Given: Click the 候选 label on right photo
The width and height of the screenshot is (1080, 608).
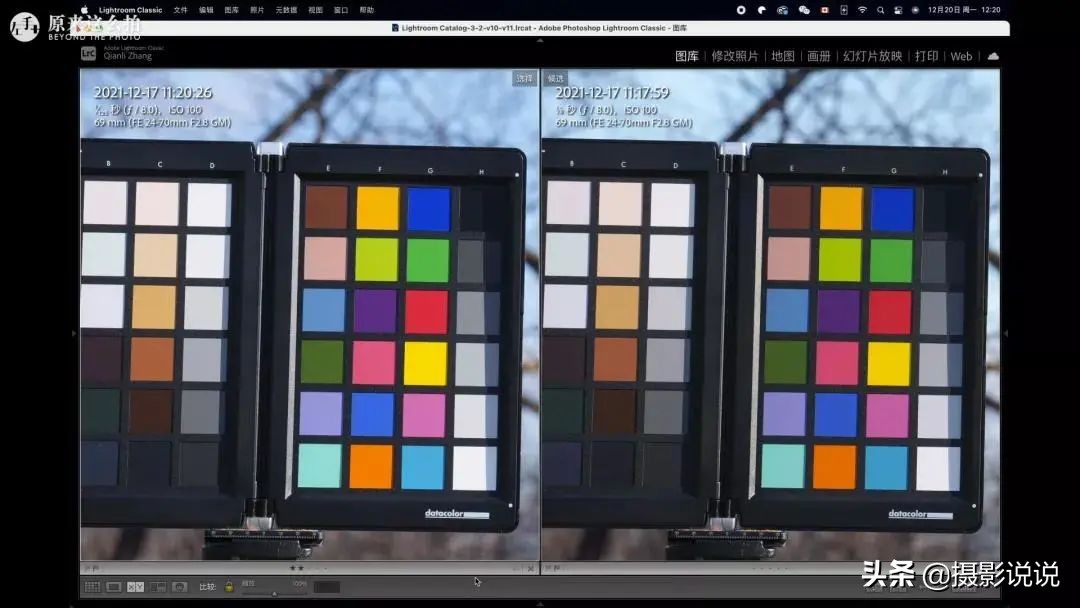Looking at the screenshot, I should click(555, 78).
